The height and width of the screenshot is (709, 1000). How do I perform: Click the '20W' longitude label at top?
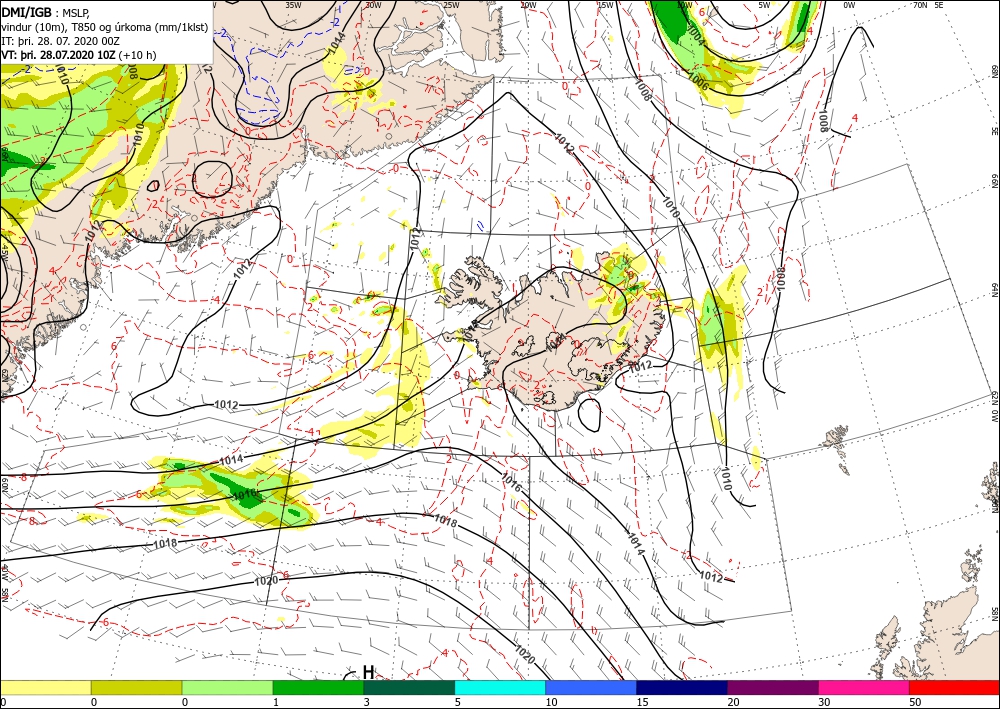pos(528,5)
